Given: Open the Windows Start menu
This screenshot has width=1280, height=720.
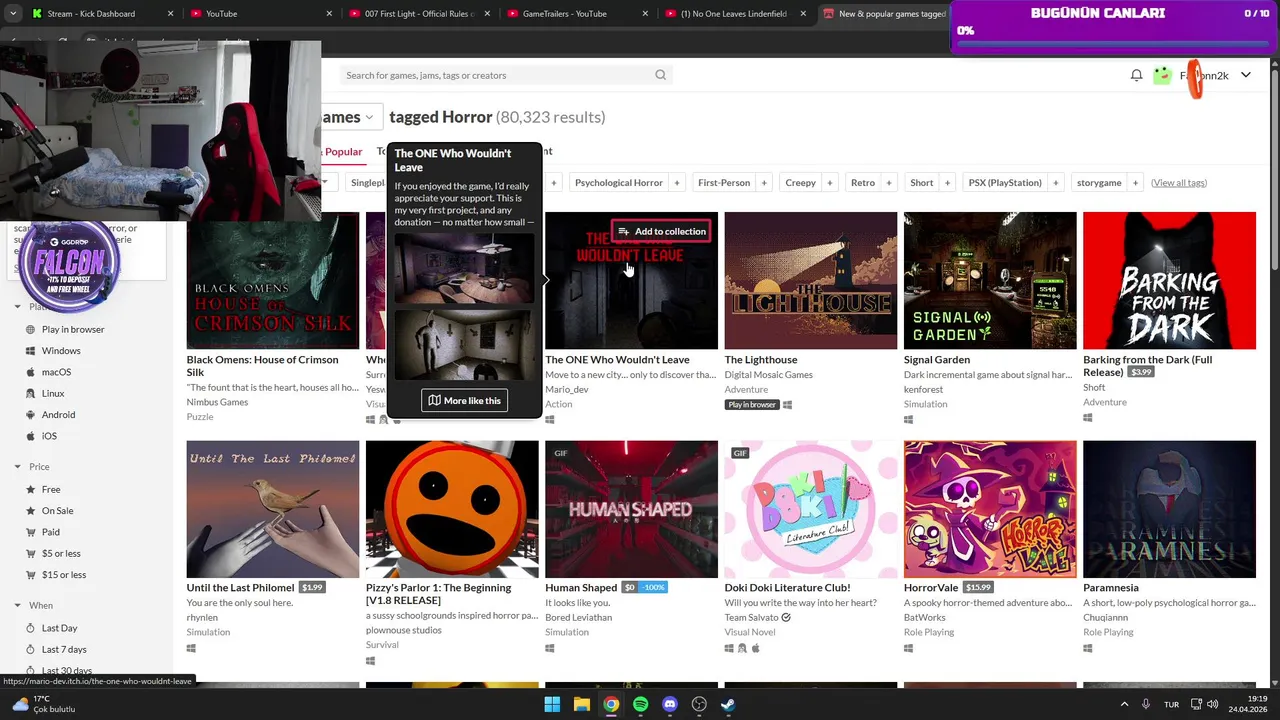Looking at the screenshot, I should click(552, 704).
